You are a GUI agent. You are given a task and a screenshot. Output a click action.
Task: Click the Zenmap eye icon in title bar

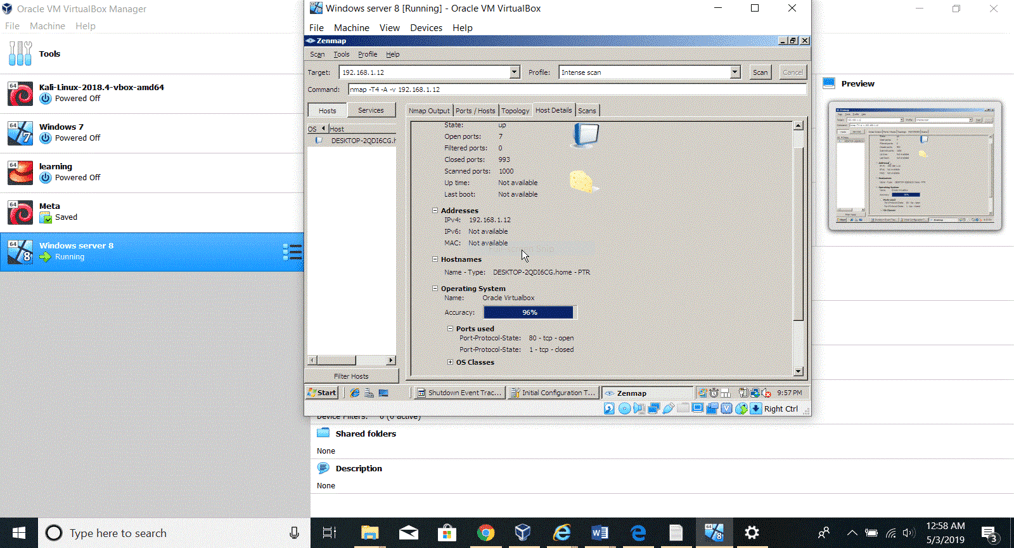point(310,41)
